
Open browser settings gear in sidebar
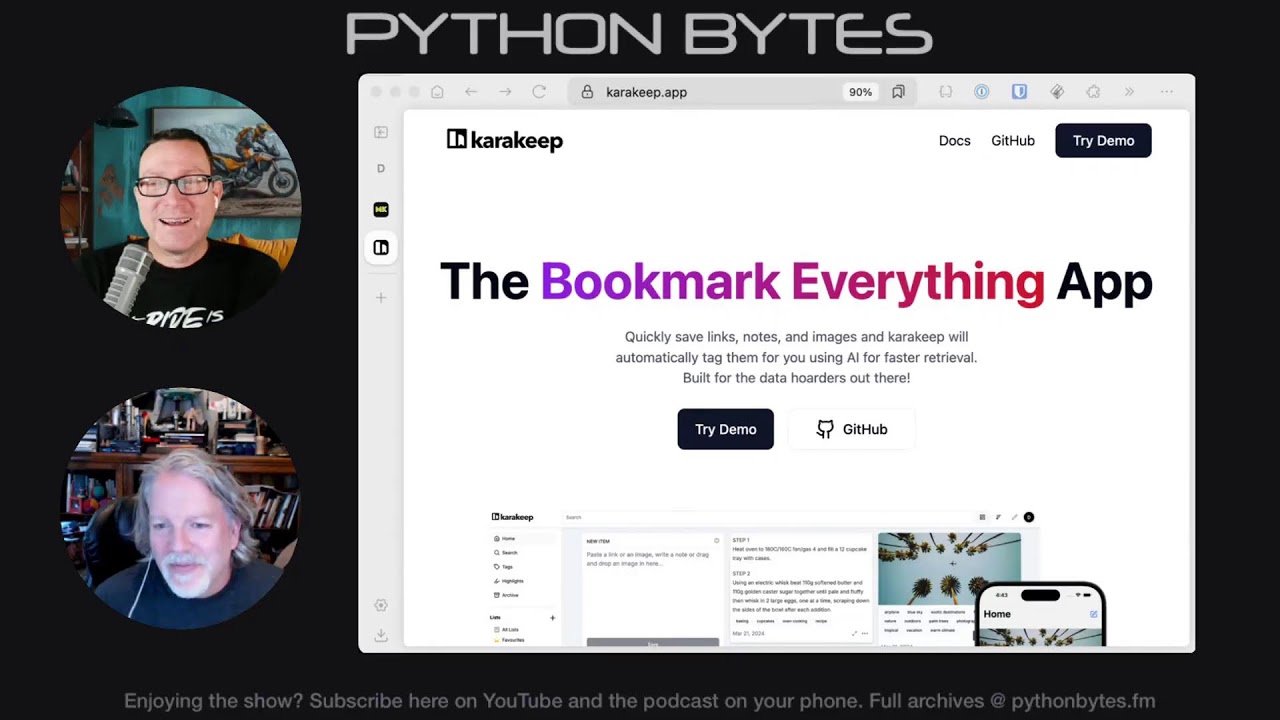pyautogui.click(x=381, y=606)
